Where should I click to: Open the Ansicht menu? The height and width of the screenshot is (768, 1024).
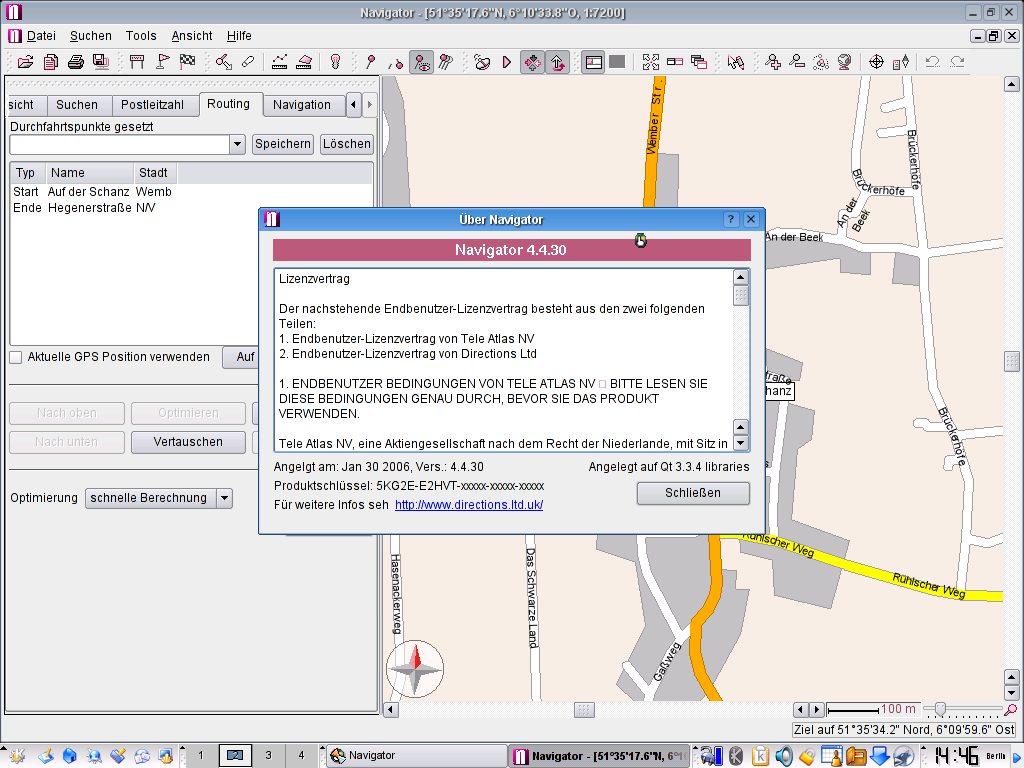[192, 36]
